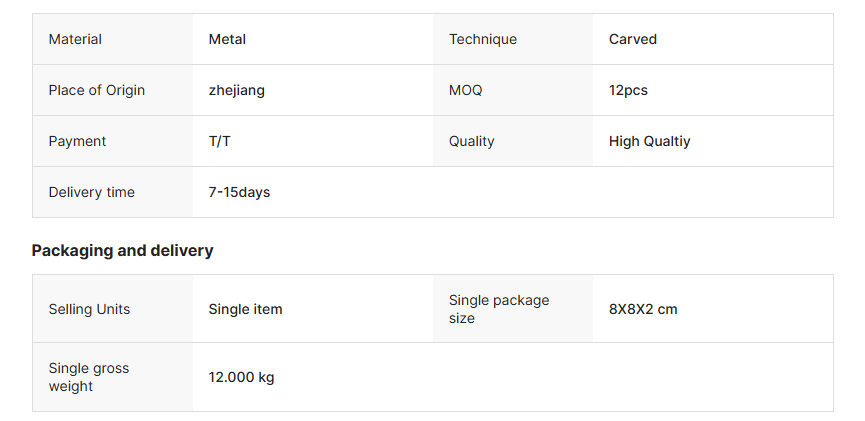Select the 12pcs MOQ value

click(x=628, y=90)
